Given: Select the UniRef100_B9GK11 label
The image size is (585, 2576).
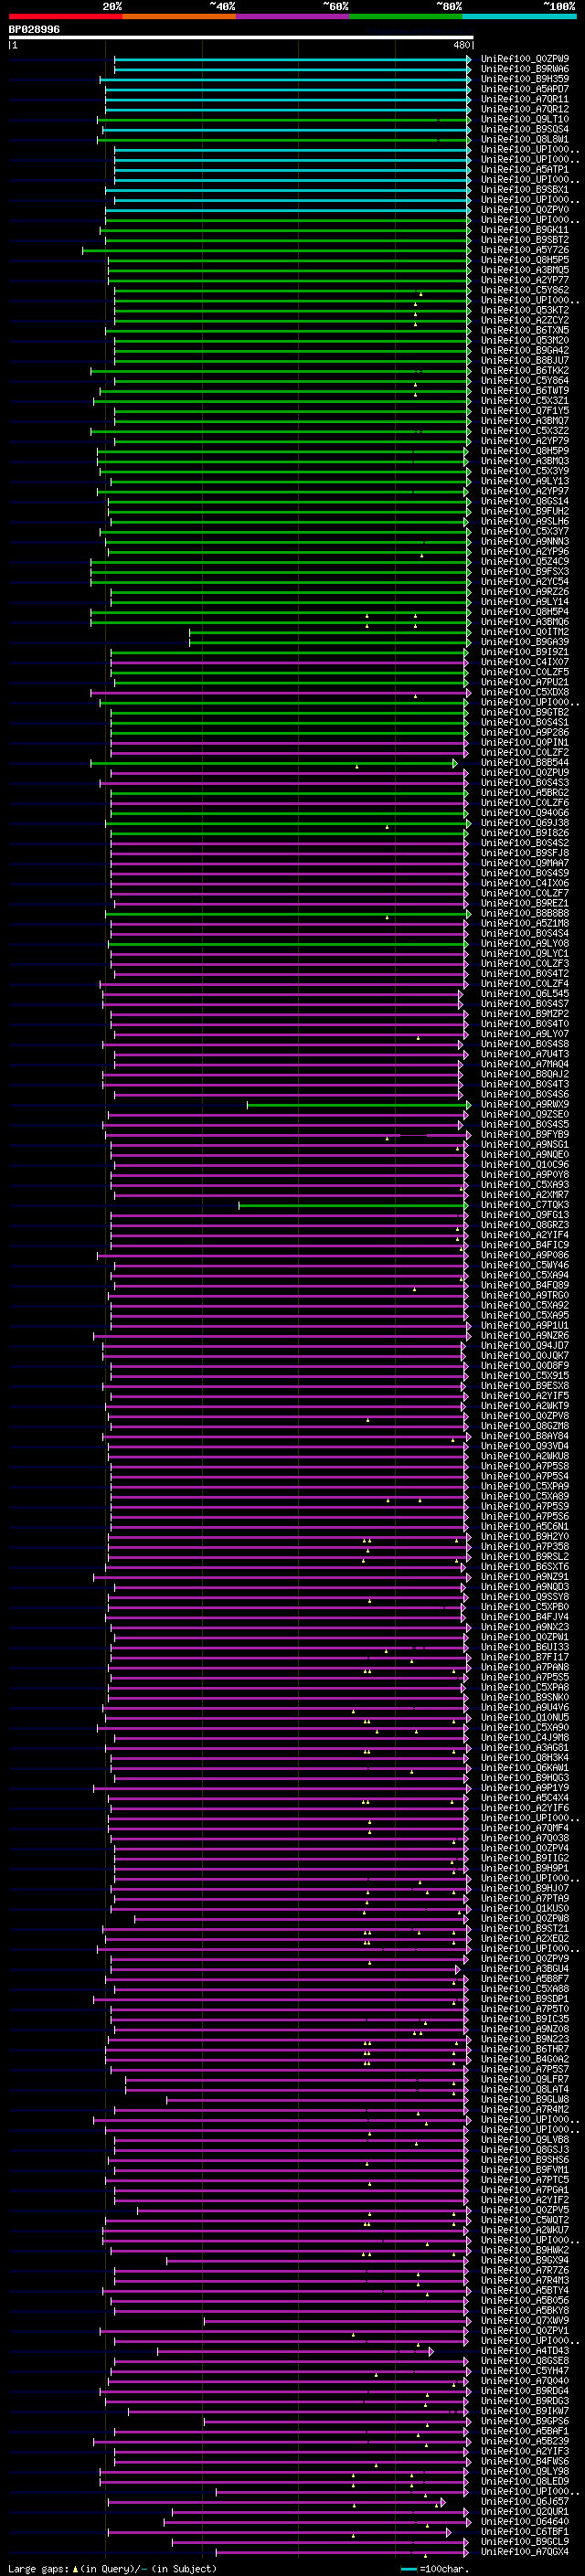Looking at the screenshot, I should click(525, 230).
